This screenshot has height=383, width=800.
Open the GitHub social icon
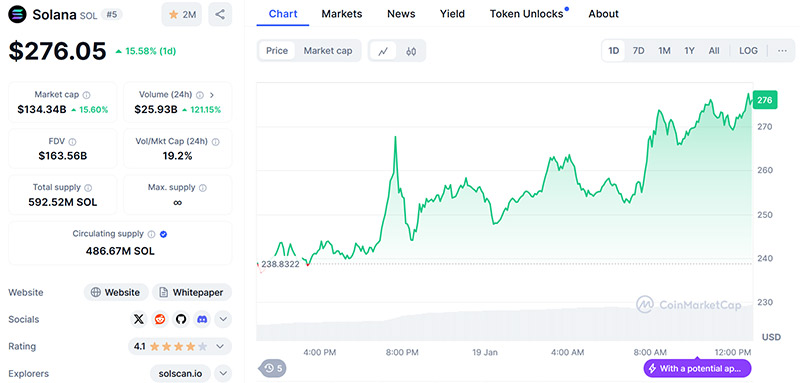[181, 319]
